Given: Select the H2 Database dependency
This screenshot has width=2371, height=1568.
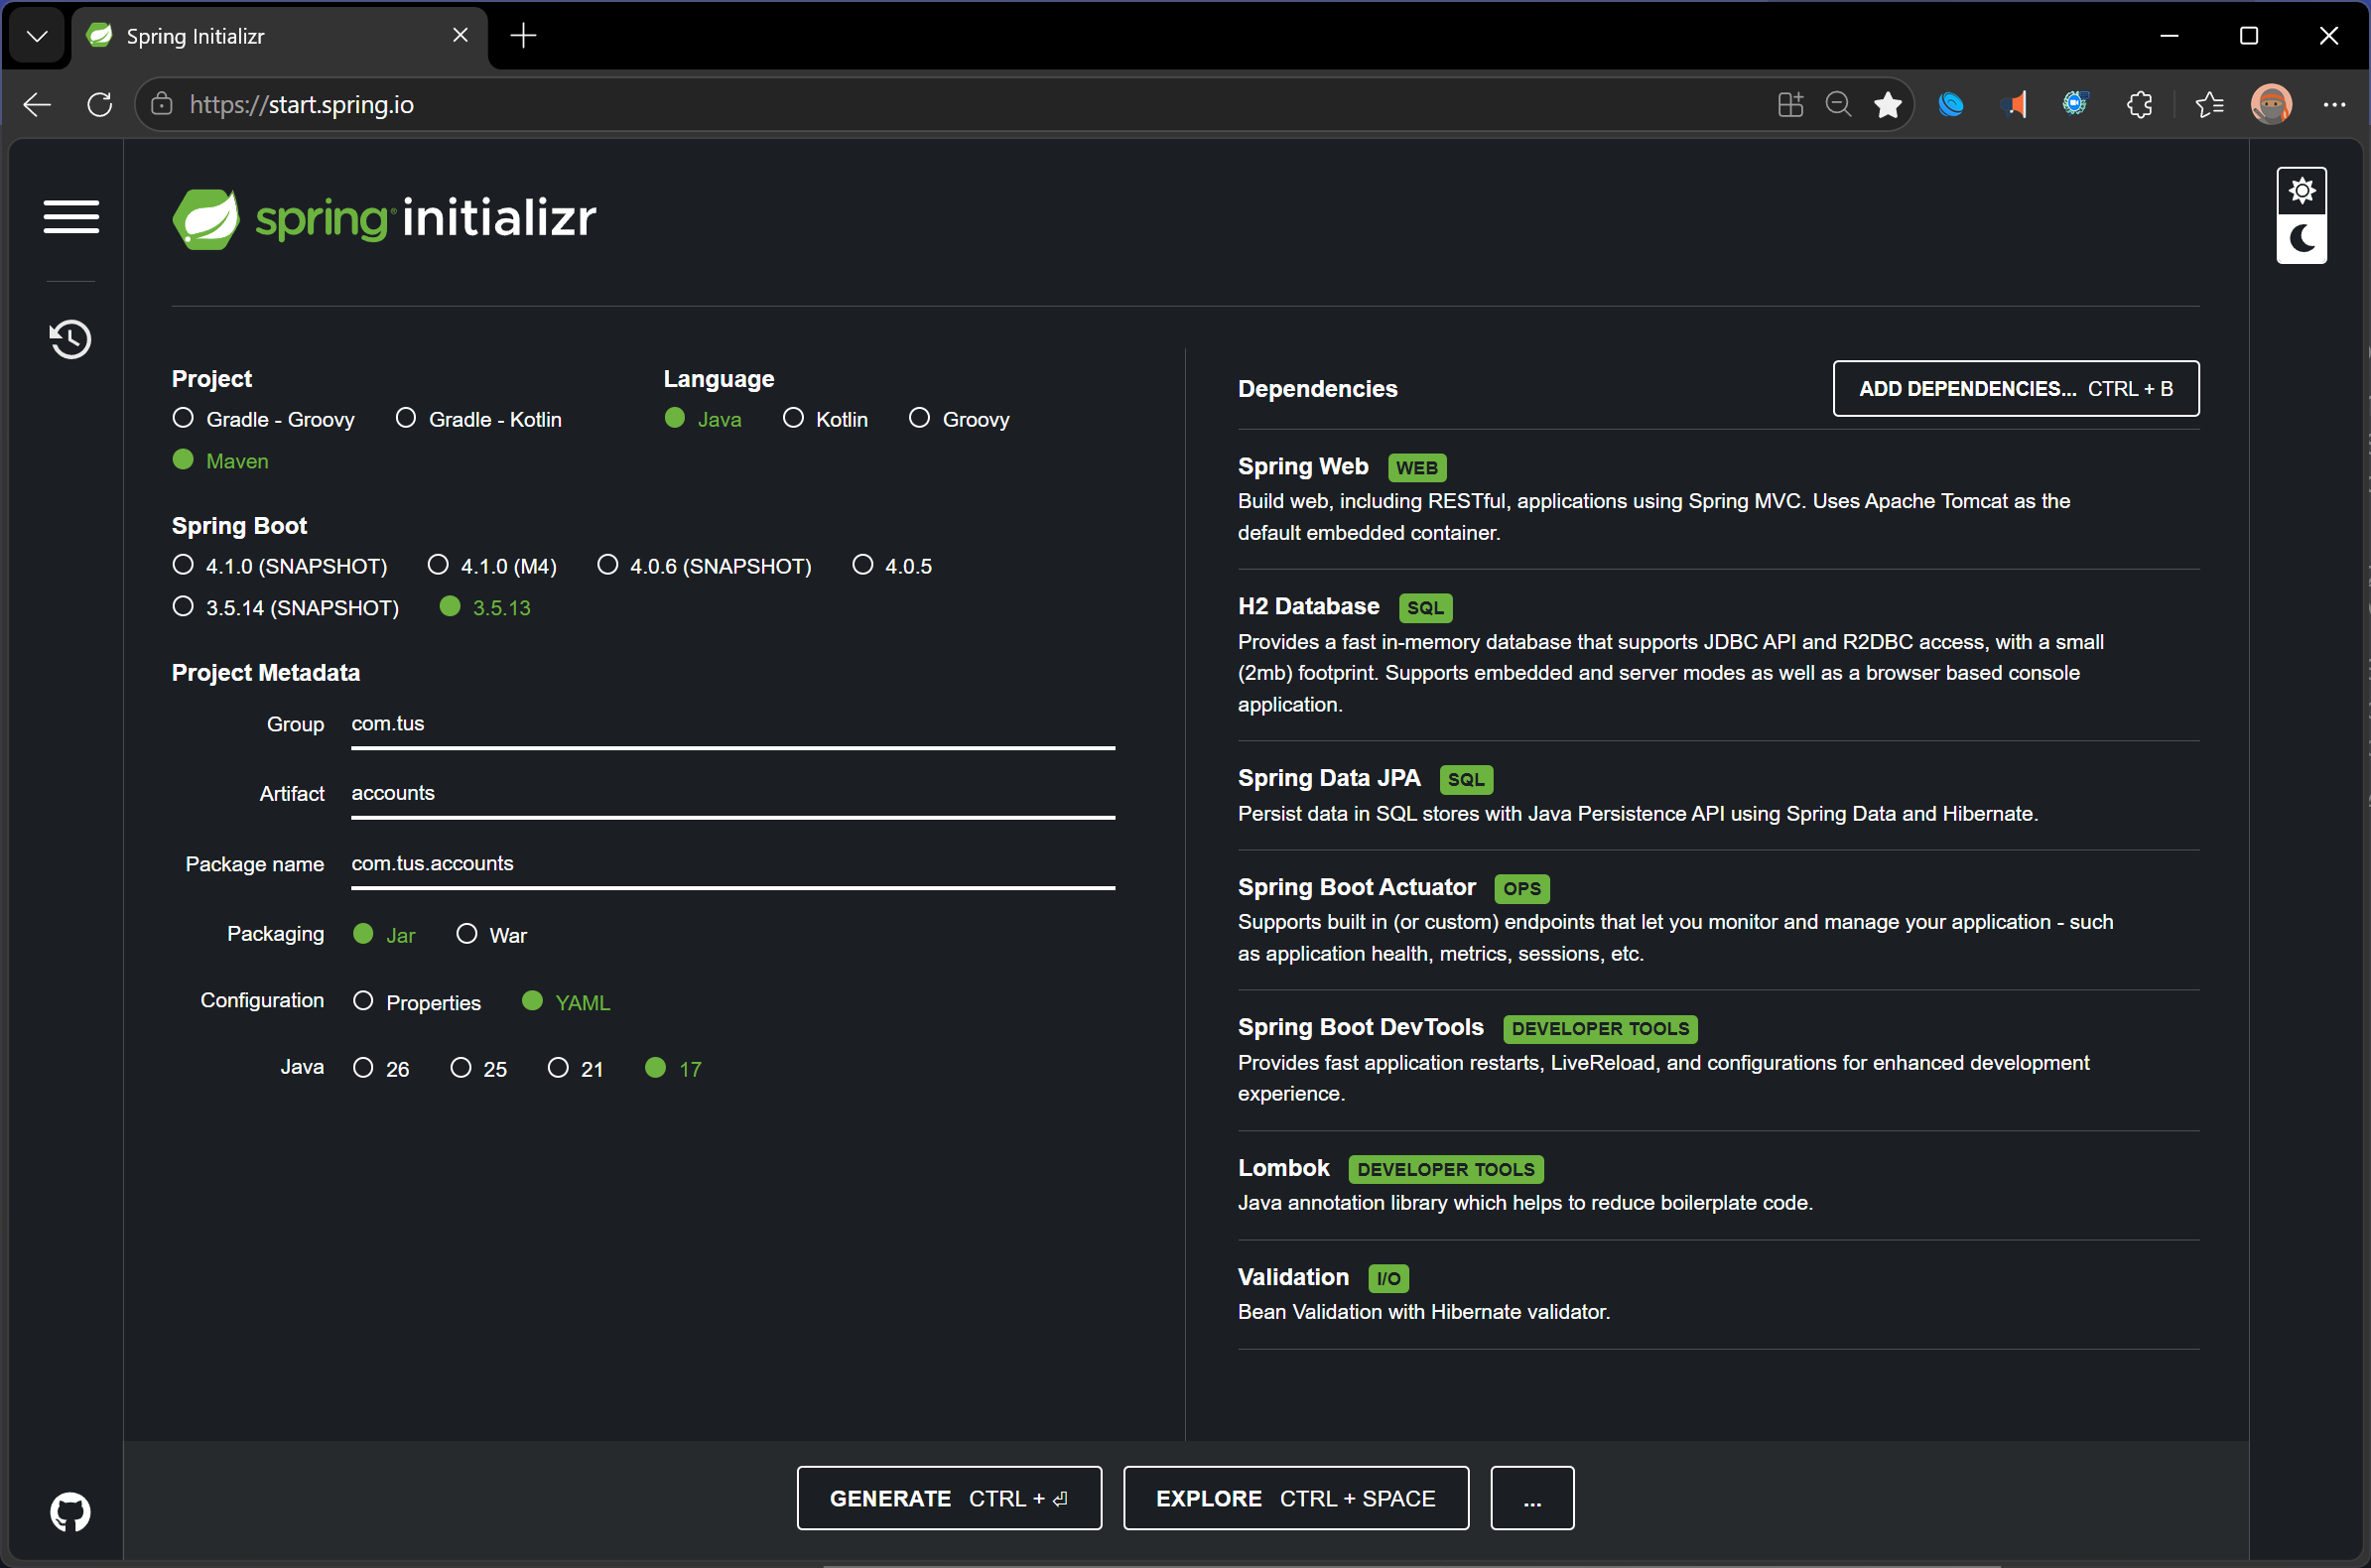Looking at the screenshot, I should point(1718,655).
